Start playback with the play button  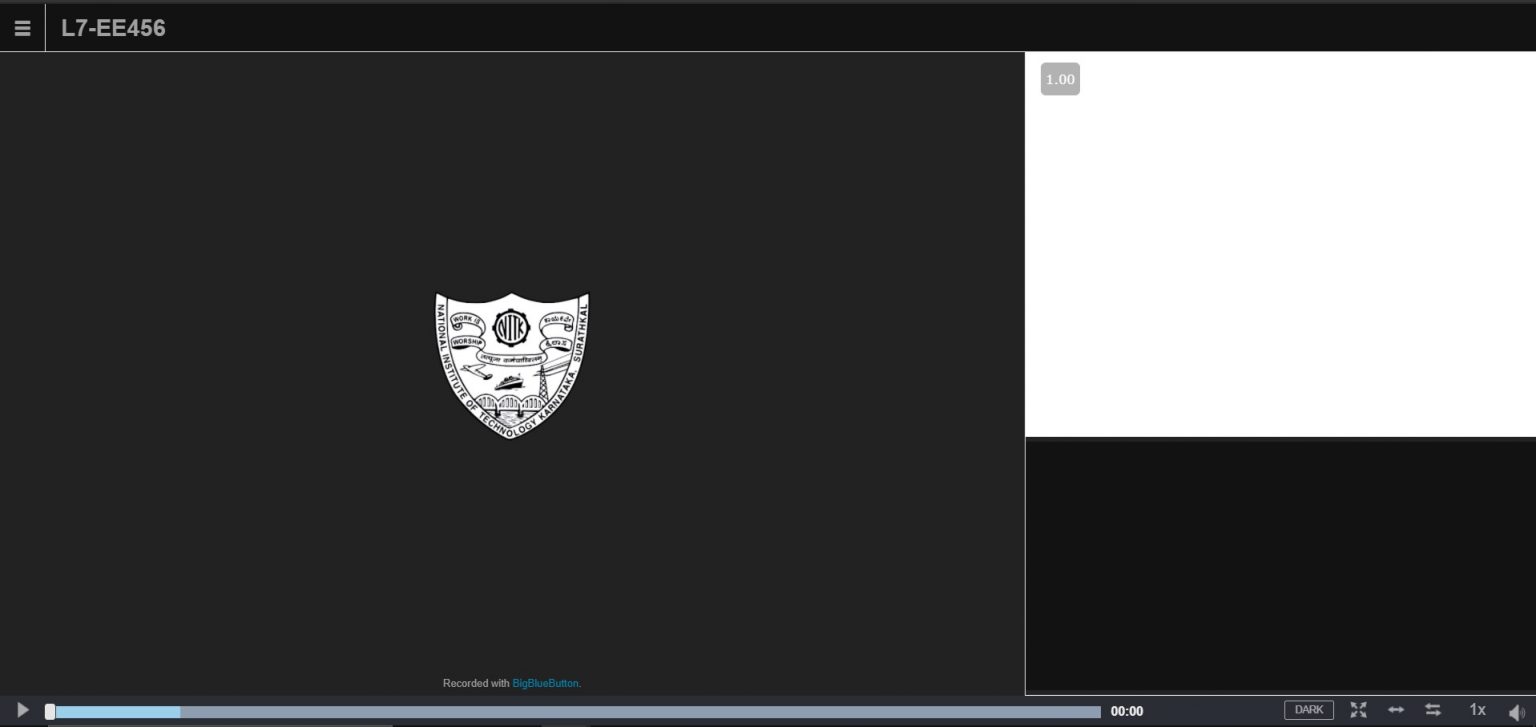coord(23,710)
